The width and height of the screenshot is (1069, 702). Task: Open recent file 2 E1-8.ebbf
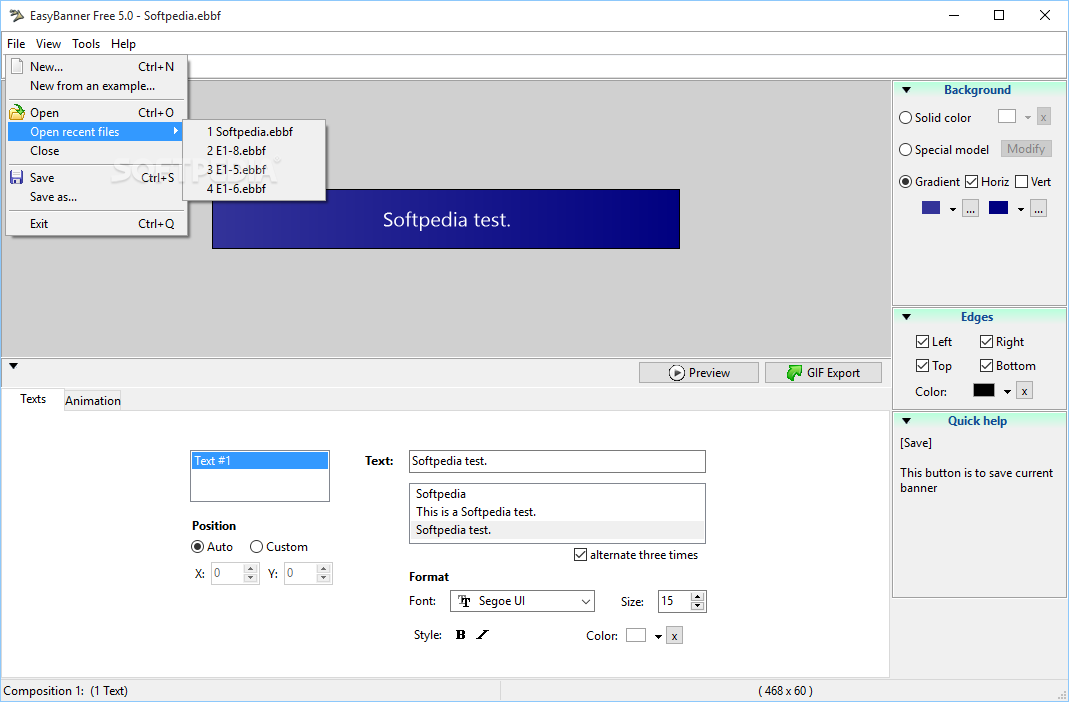(254, 151)
